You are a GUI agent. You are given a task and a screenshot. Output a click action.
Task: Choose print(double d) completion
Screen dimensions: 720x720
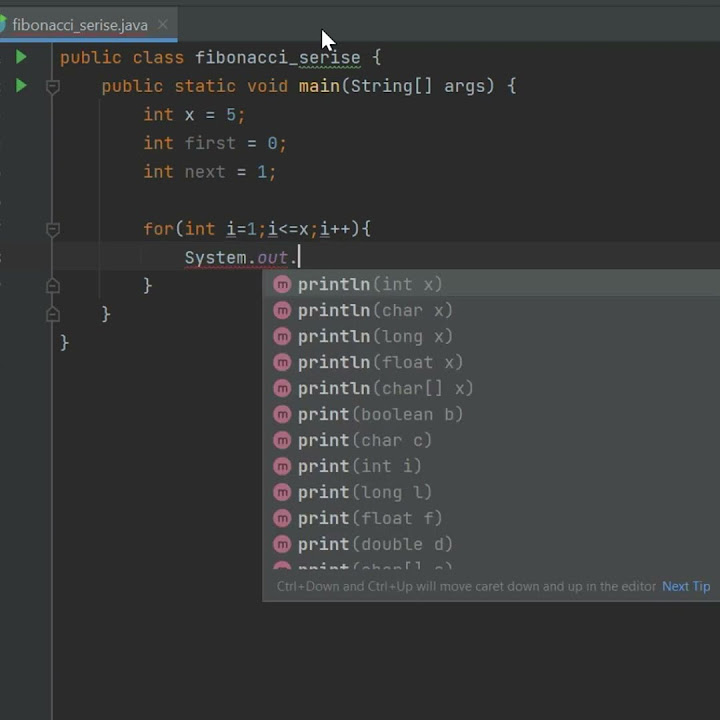[x=491, y=544]
